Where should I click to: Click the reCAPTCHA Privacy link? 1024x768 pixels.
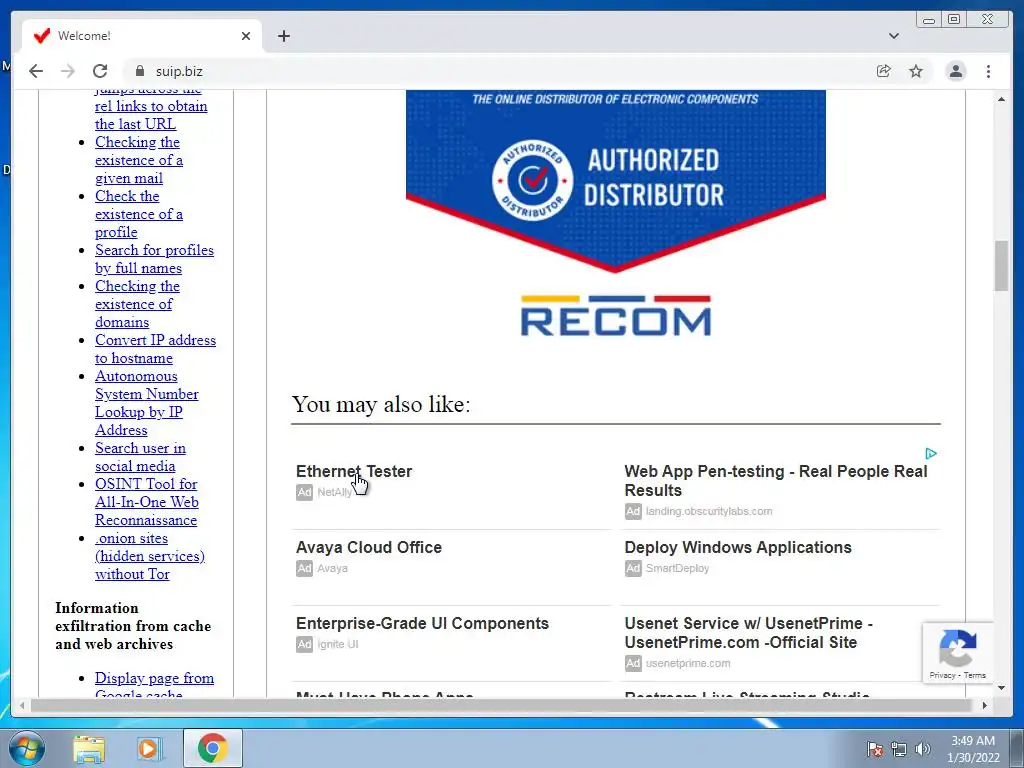pos(942,675)
